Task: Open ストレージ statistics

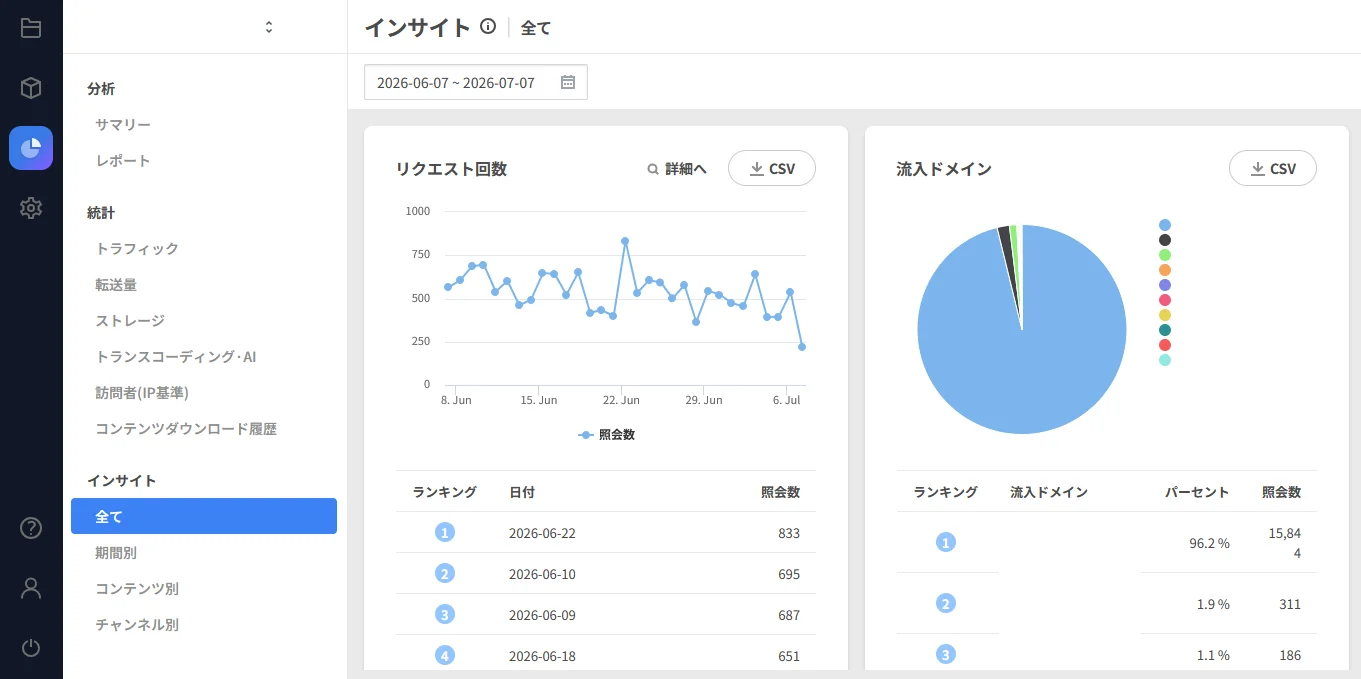Action: tap(130, 321)
